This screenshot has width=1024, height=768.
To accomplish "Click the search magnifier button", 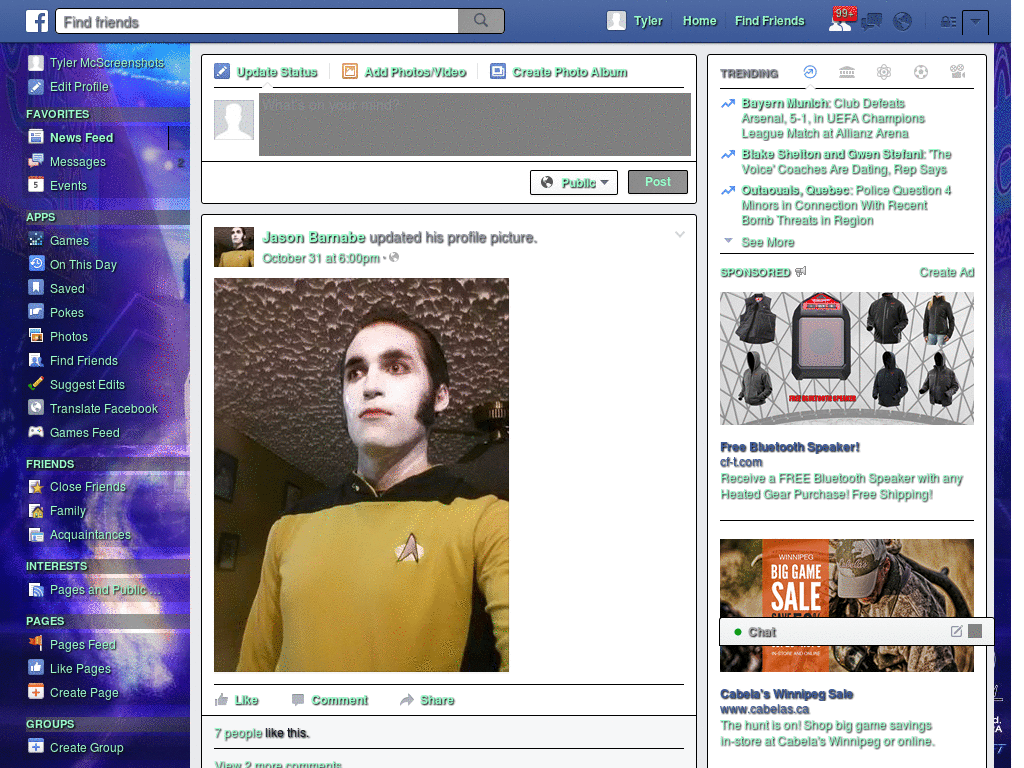I will pyautogui.click(x=481, y=21).
